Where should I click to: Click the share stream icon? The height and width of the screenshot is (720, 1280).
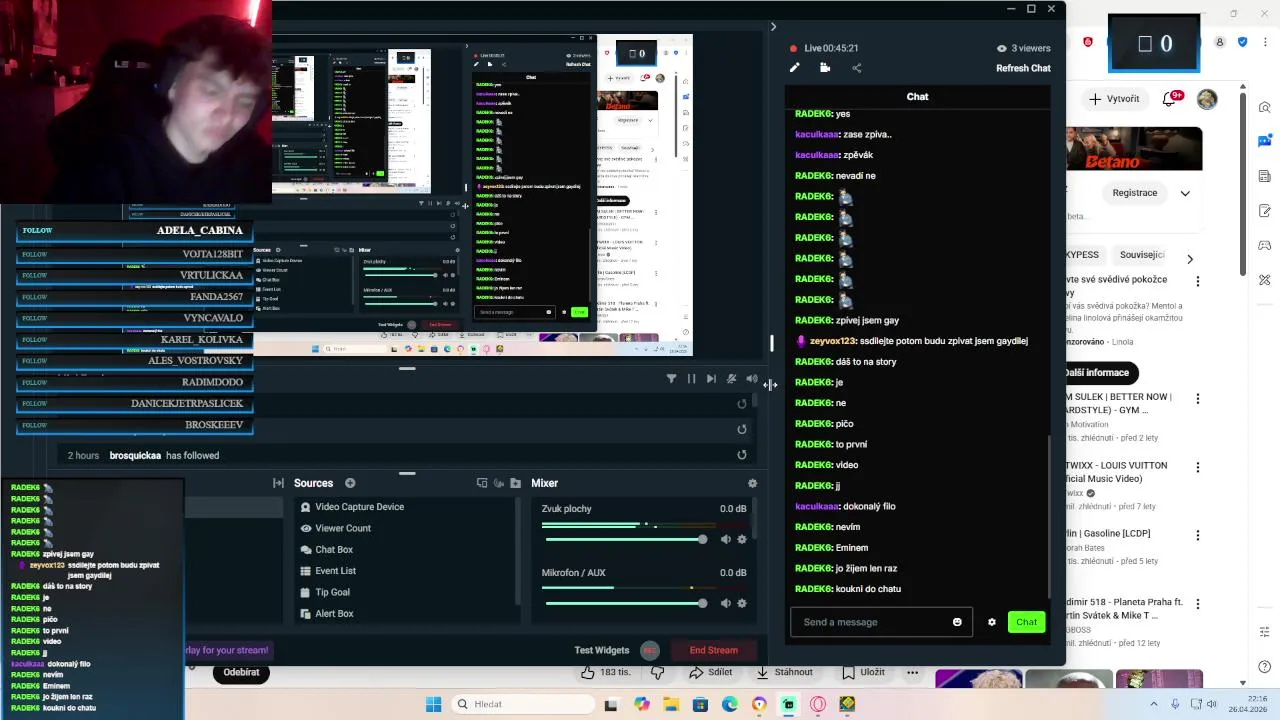[856, 68]
